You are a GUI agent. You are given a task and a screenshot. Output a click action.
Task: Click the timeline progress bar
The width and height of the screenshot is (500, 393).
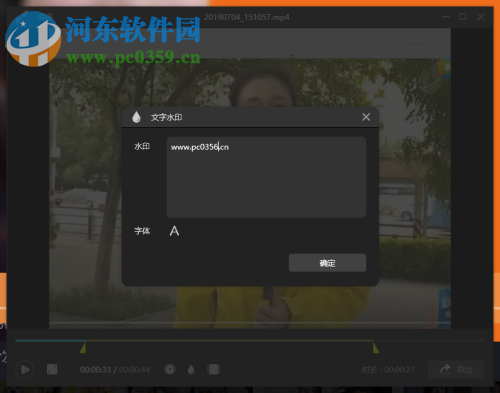click(x=249, y=341)
